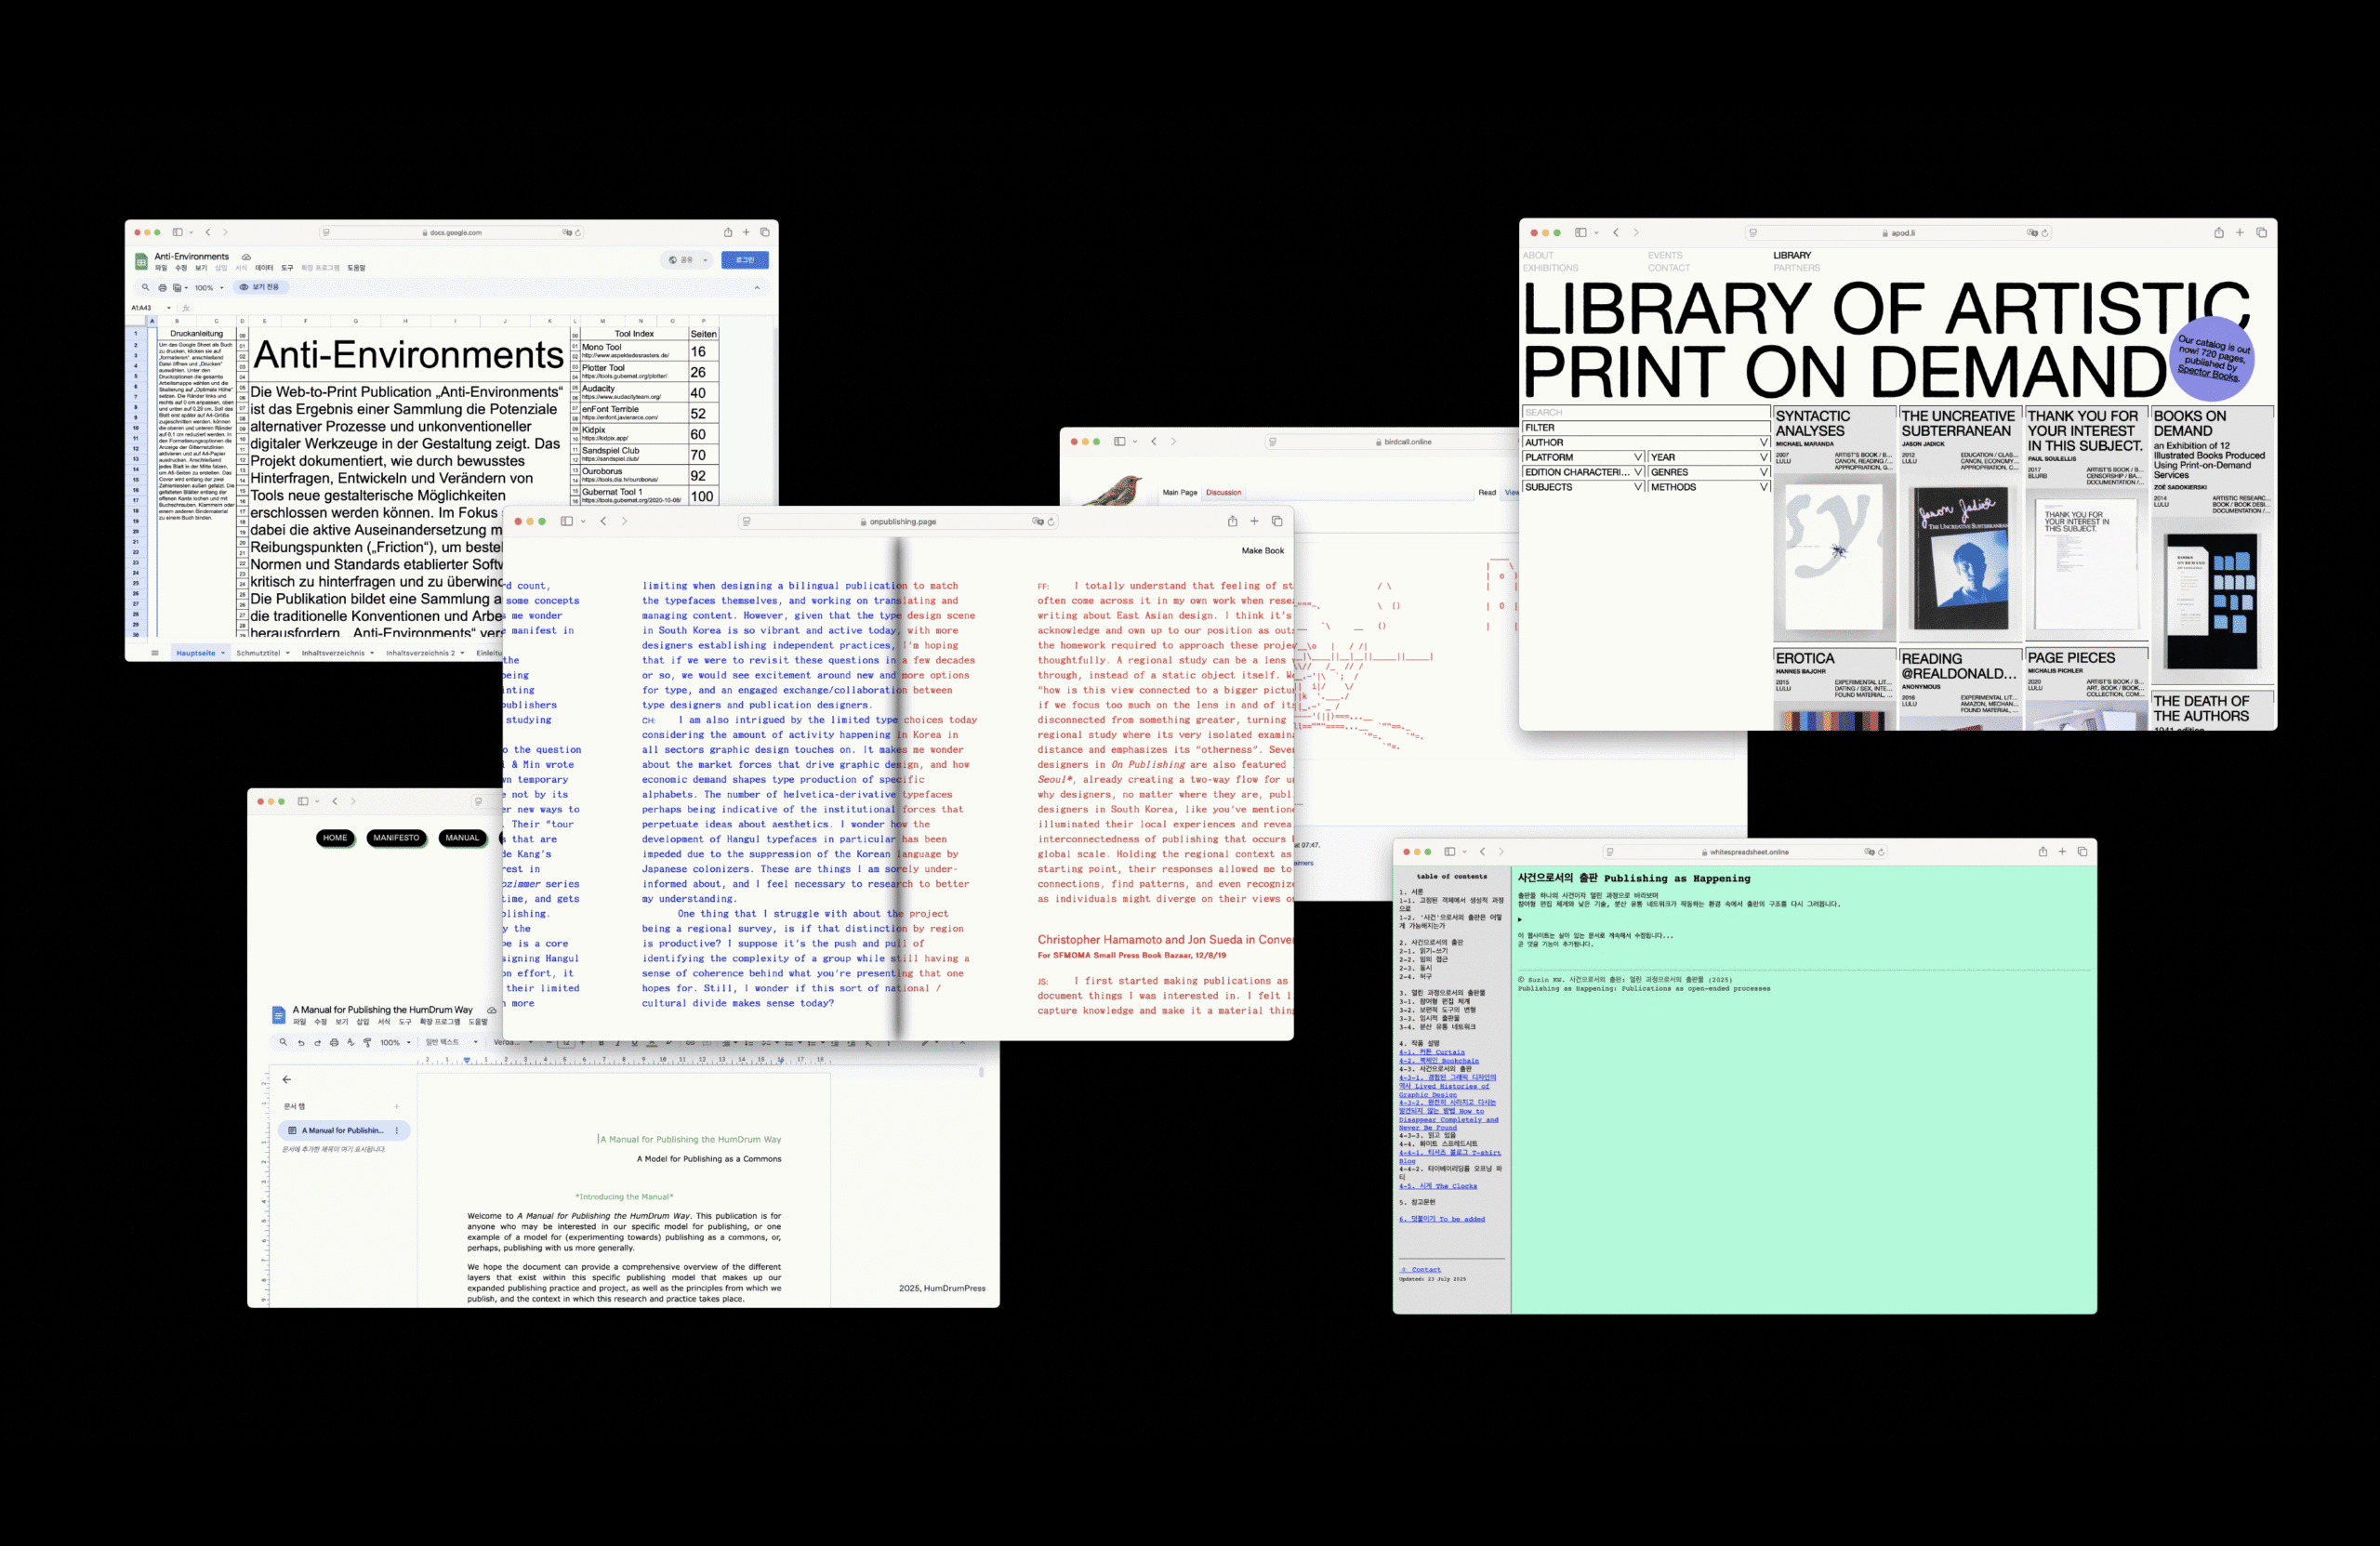Reload the docs.google.com page
Screen dimensions: 2380x1546
coord(578,233)
